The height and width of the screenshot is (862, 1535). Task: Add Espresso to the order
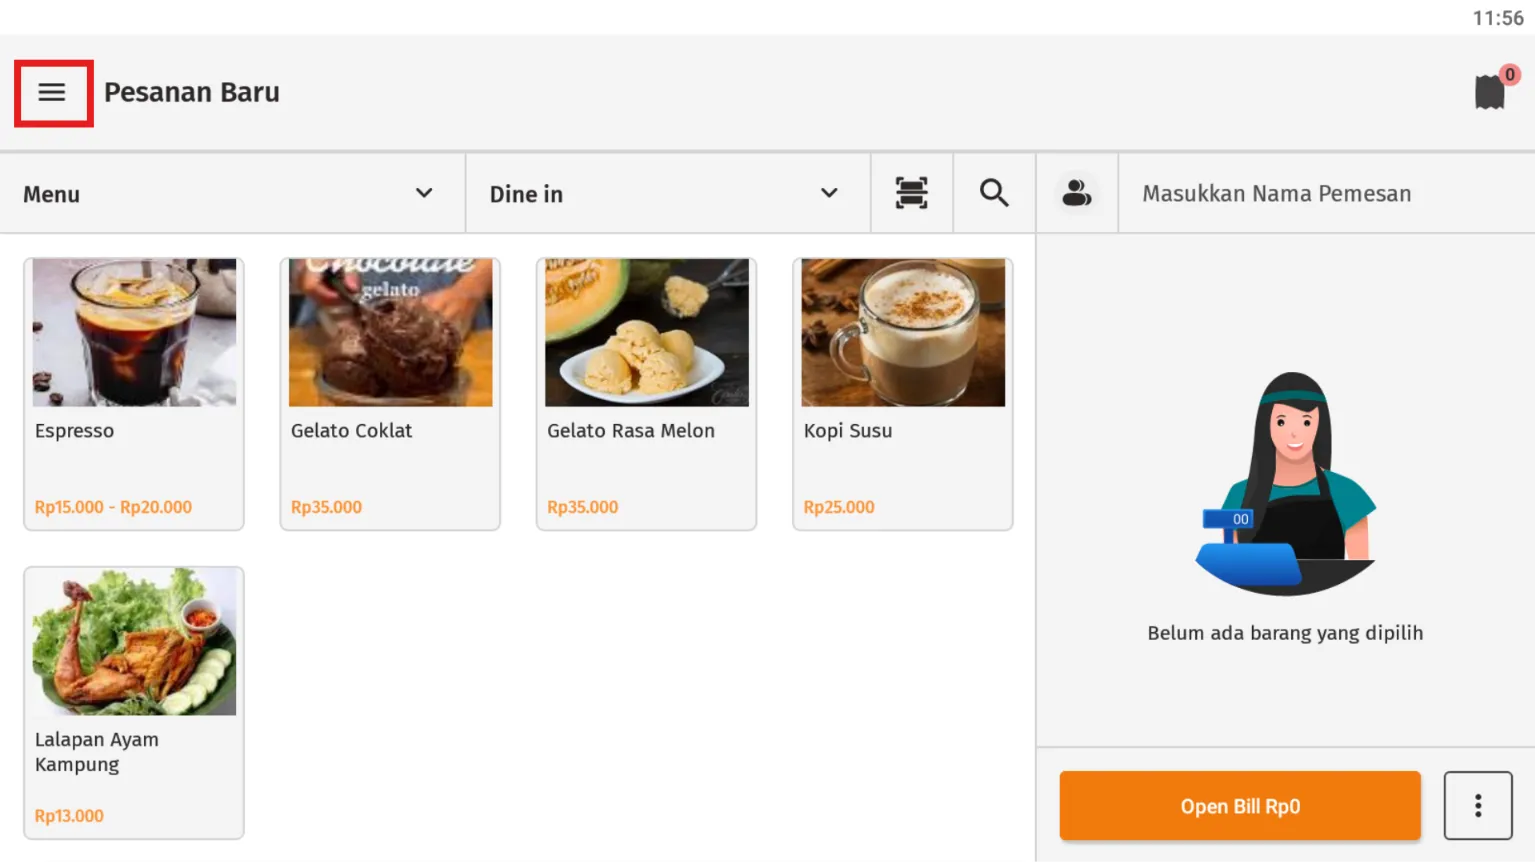click(x=134, y=394)
